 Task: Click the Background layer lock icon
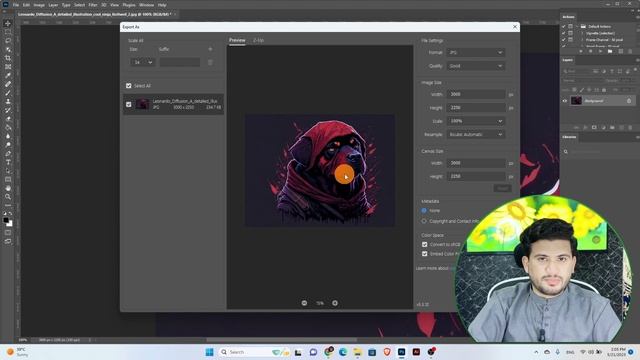point(629,101)
